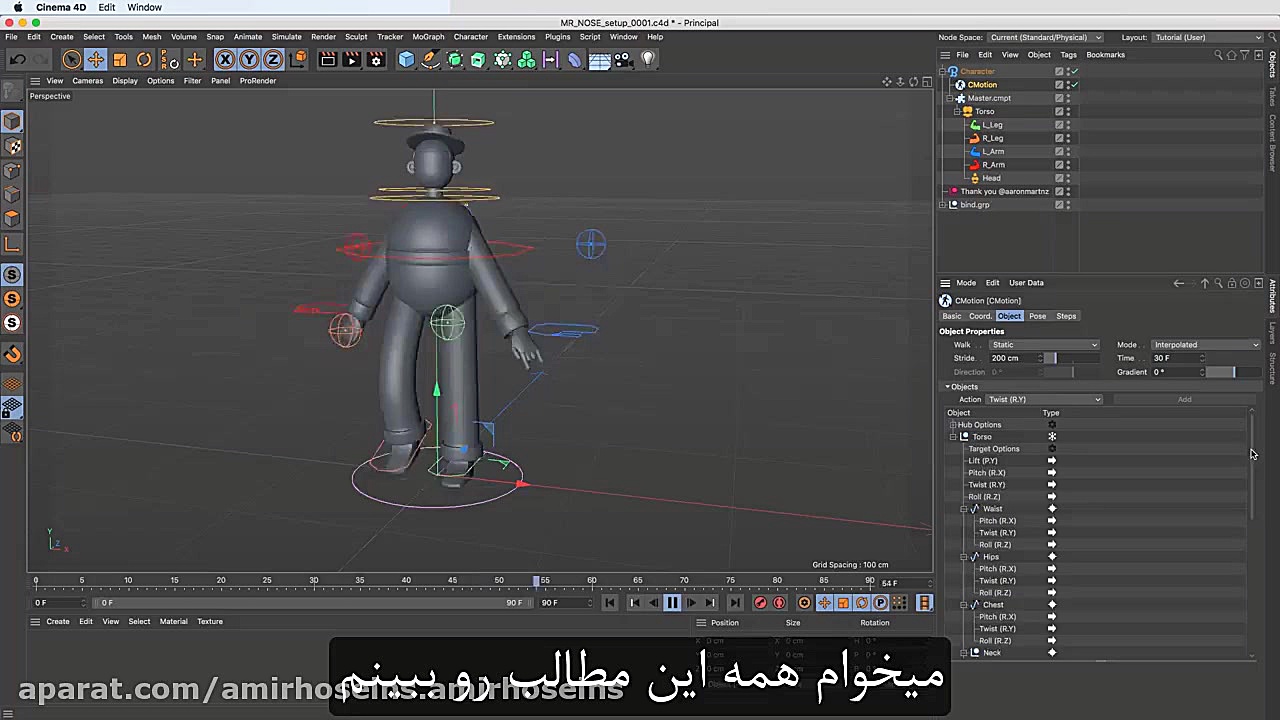Click the pause playback control
Image resolution: width=1280 pixels, height=720 pixels.
[x=672, y=602]
